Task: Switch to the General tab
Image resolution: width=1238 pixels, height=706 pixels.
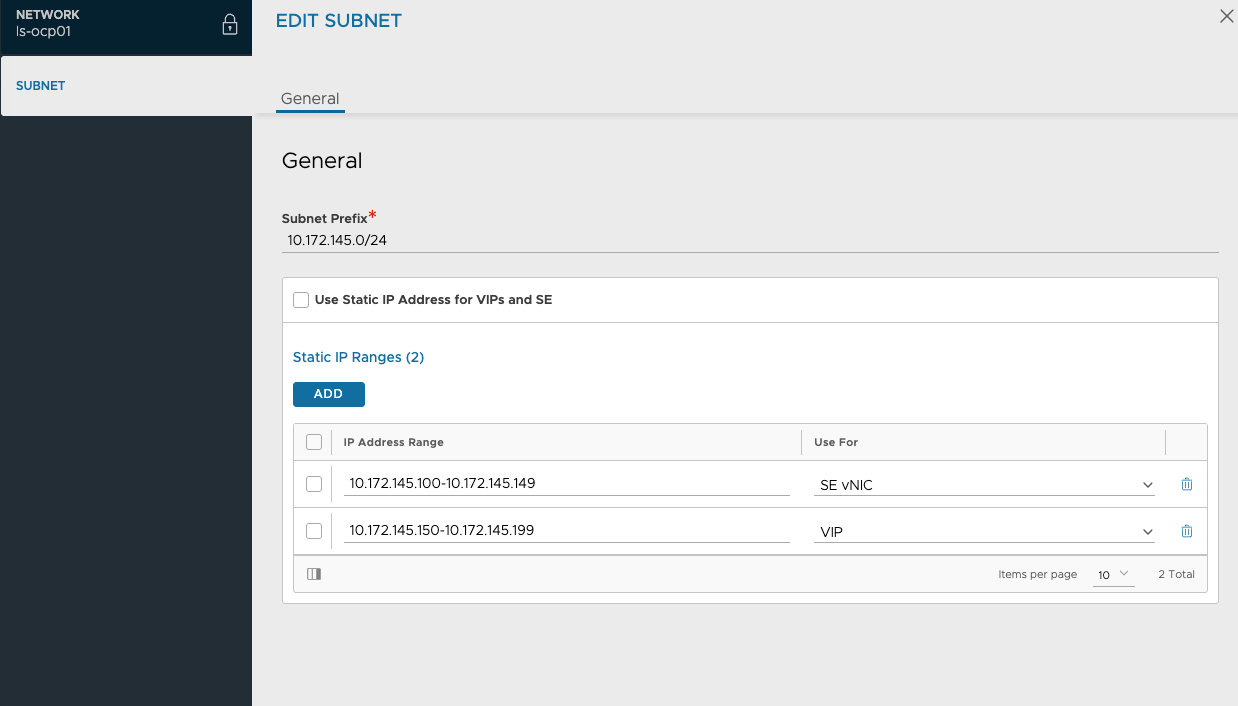Action: click(310, 99)
